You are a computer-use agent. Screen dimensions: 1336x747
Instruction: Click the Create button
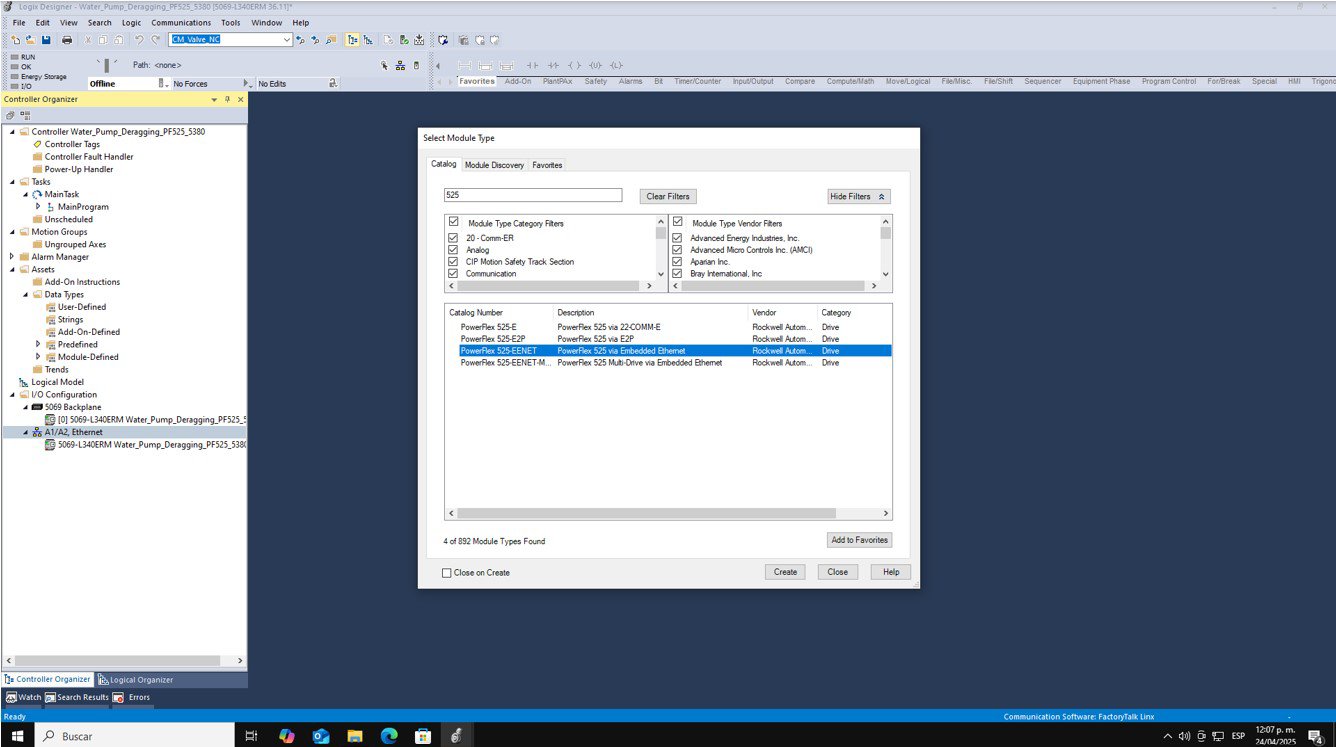point(786,572)
